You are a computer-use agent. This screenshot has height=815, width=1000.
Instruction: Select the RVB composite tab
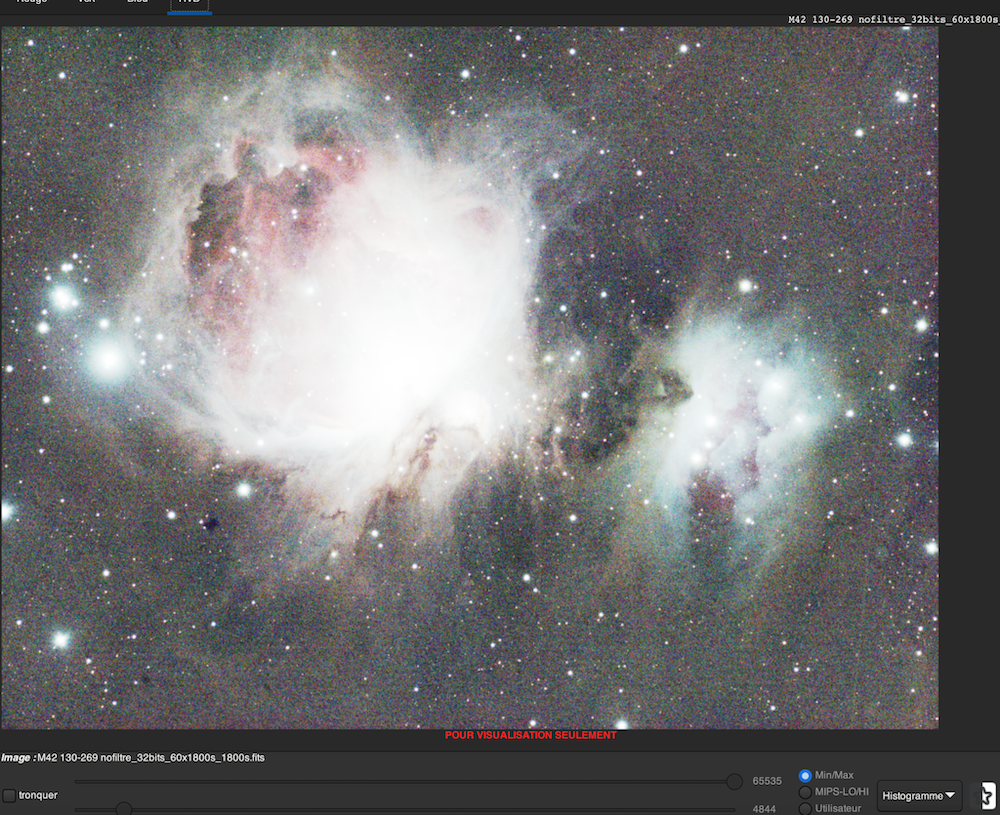pos(189,3)
